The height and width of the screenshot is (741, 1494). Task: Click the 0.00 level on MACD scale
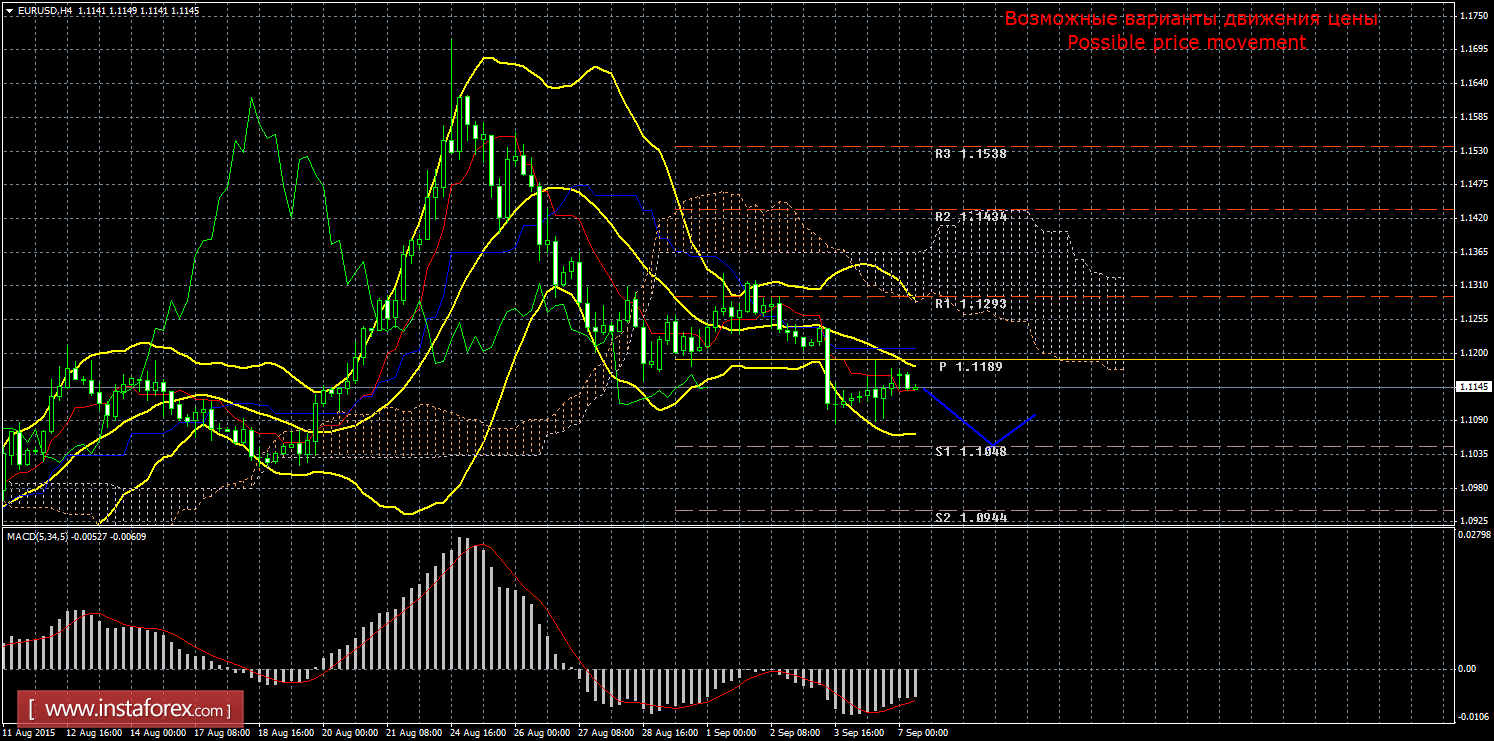coord(1468,668)
